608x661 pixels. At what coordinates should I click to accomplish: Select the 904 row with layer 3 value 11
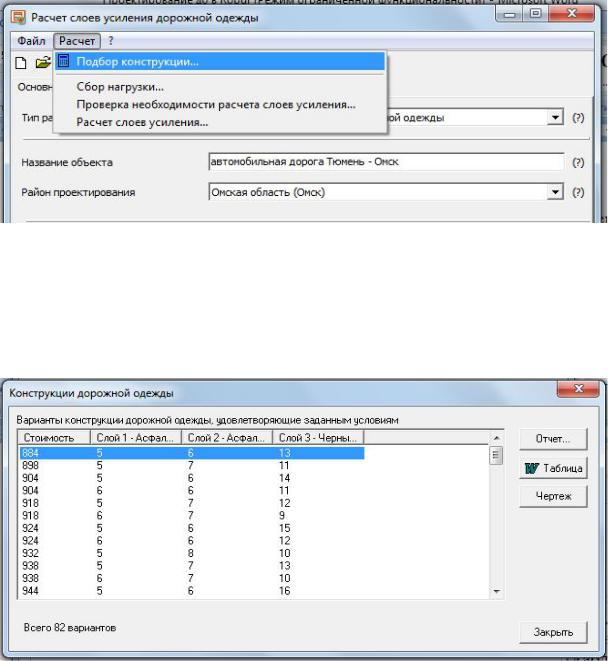[192, 491]
